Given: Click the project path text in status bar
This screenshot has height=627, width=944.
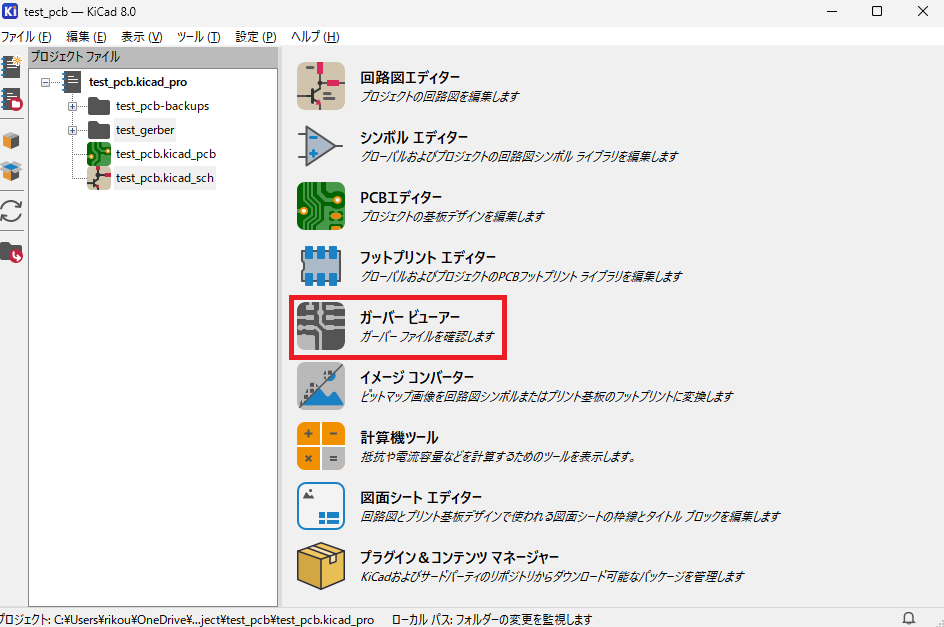Looking at the screenshot, I should point(186,619).
